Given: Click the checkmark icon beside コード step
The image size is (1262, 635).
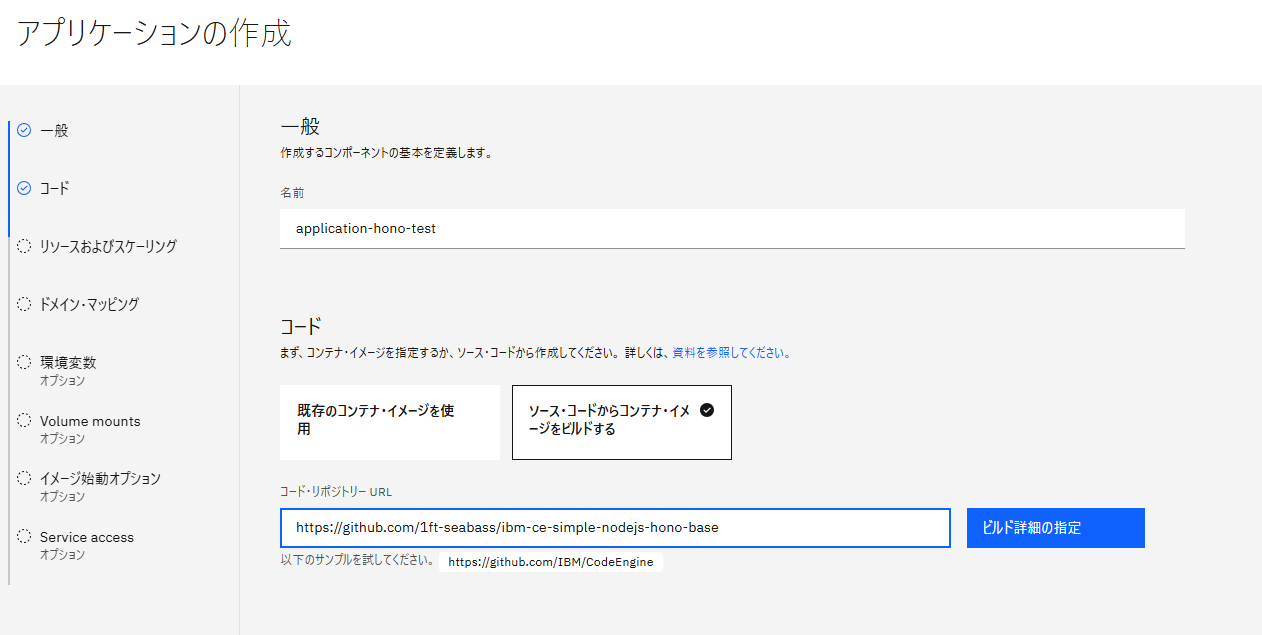Looking at the screenshot, I should [24, 188].
